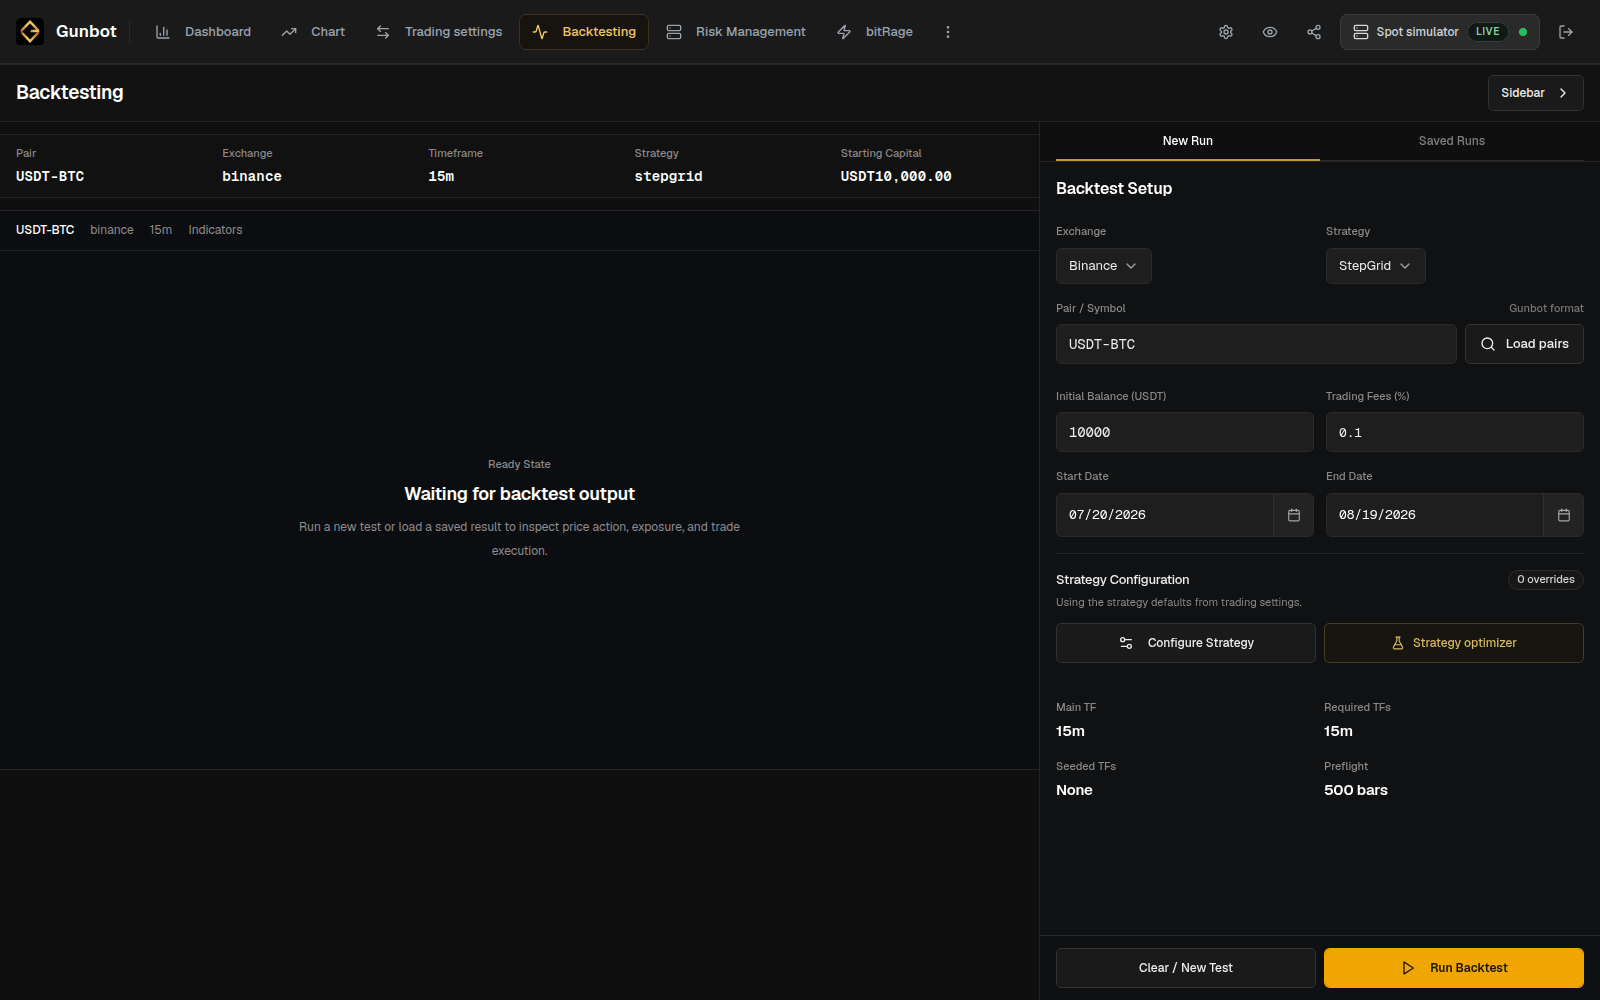Click the Pair / Symbol input field

coord(1256,344)
